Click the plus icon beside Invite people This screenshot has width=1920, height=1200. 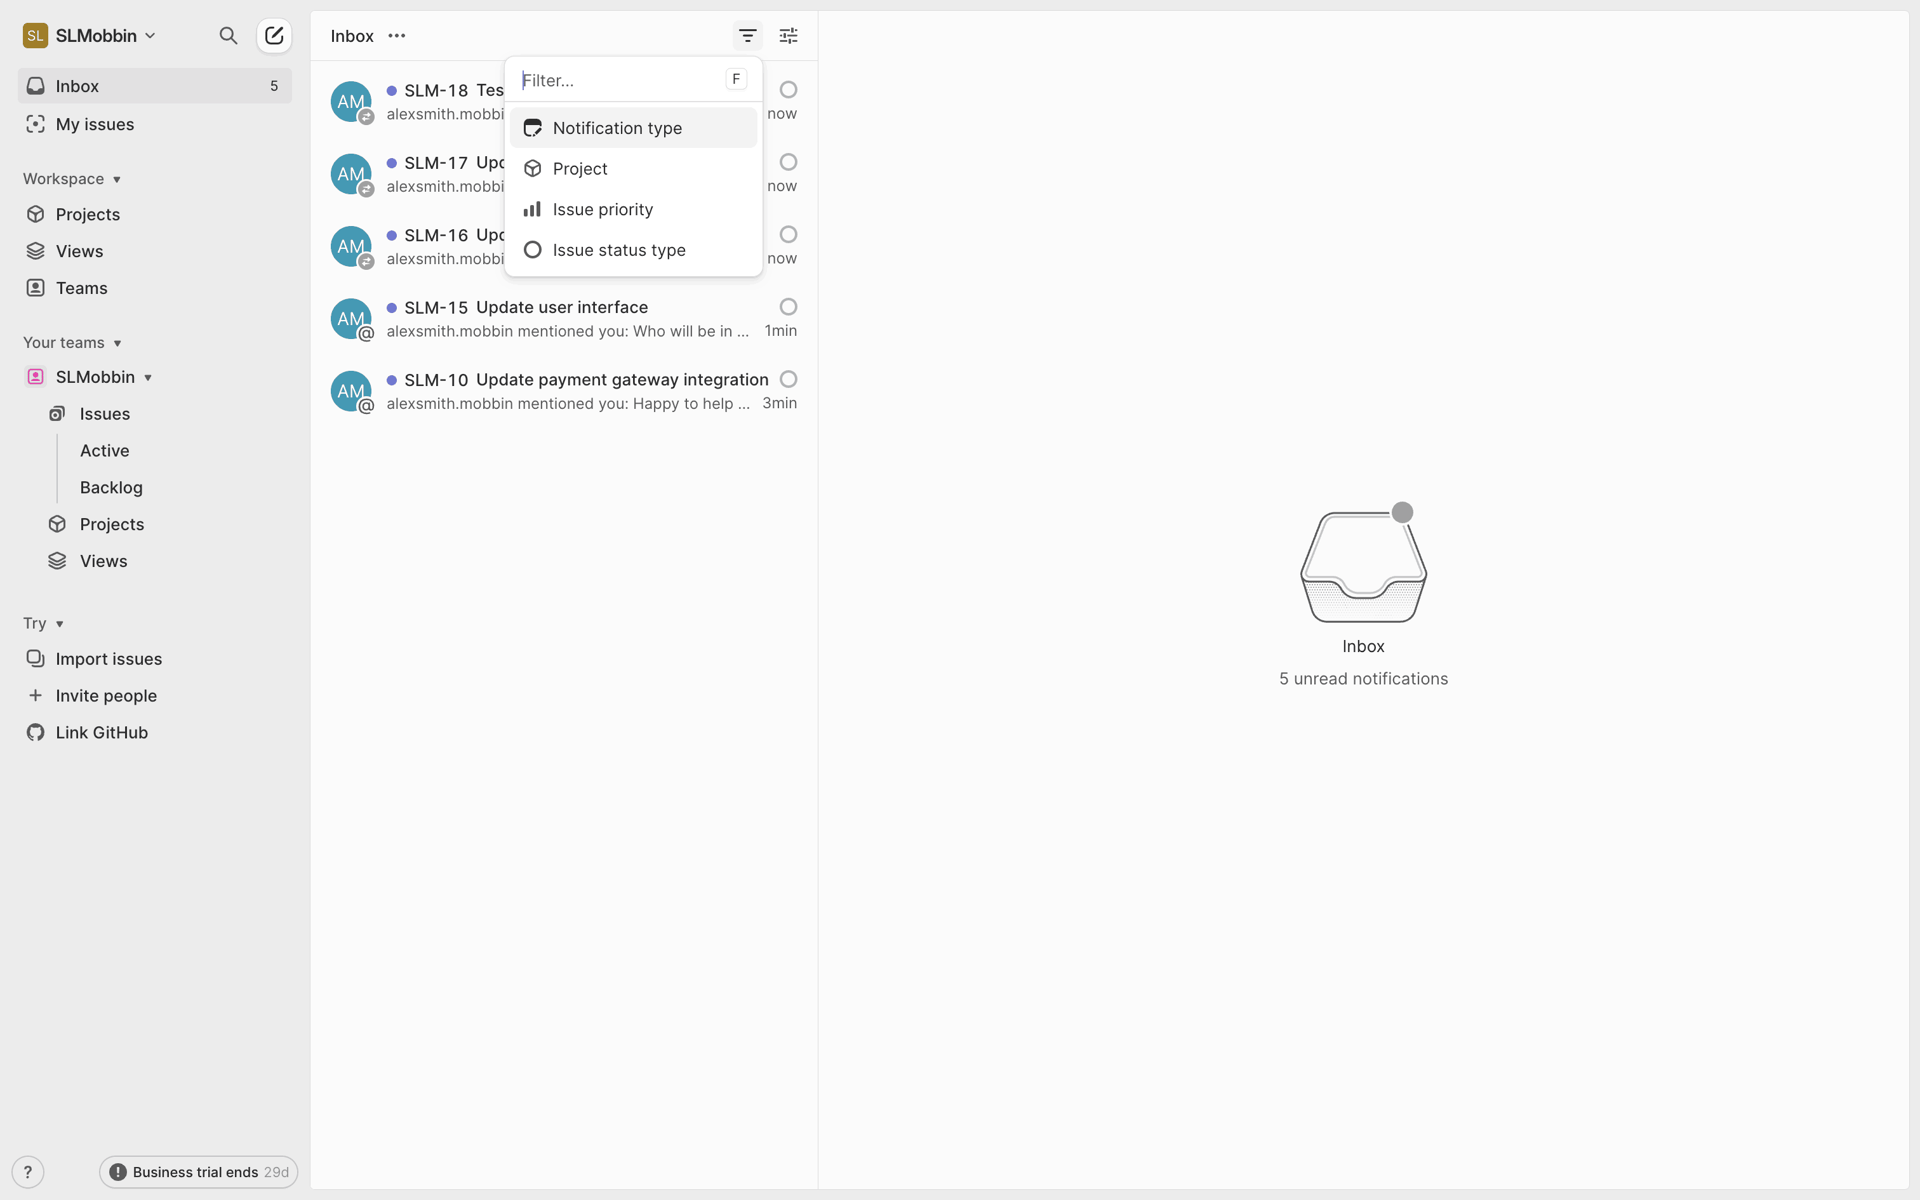[36, 696]
